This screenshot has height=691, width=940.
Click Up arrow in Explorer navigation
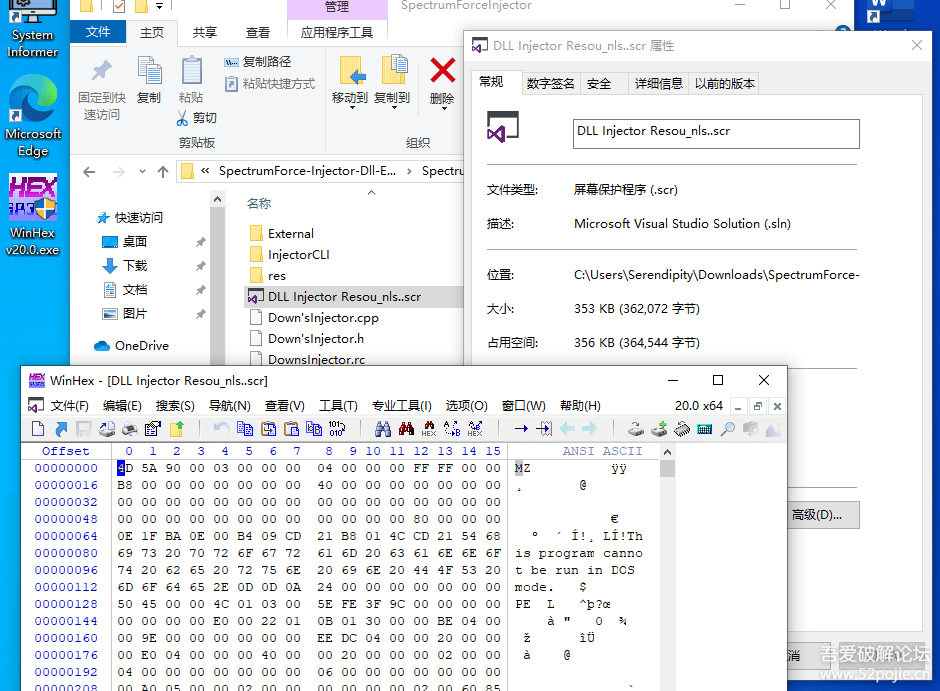[x=162, y=172]
